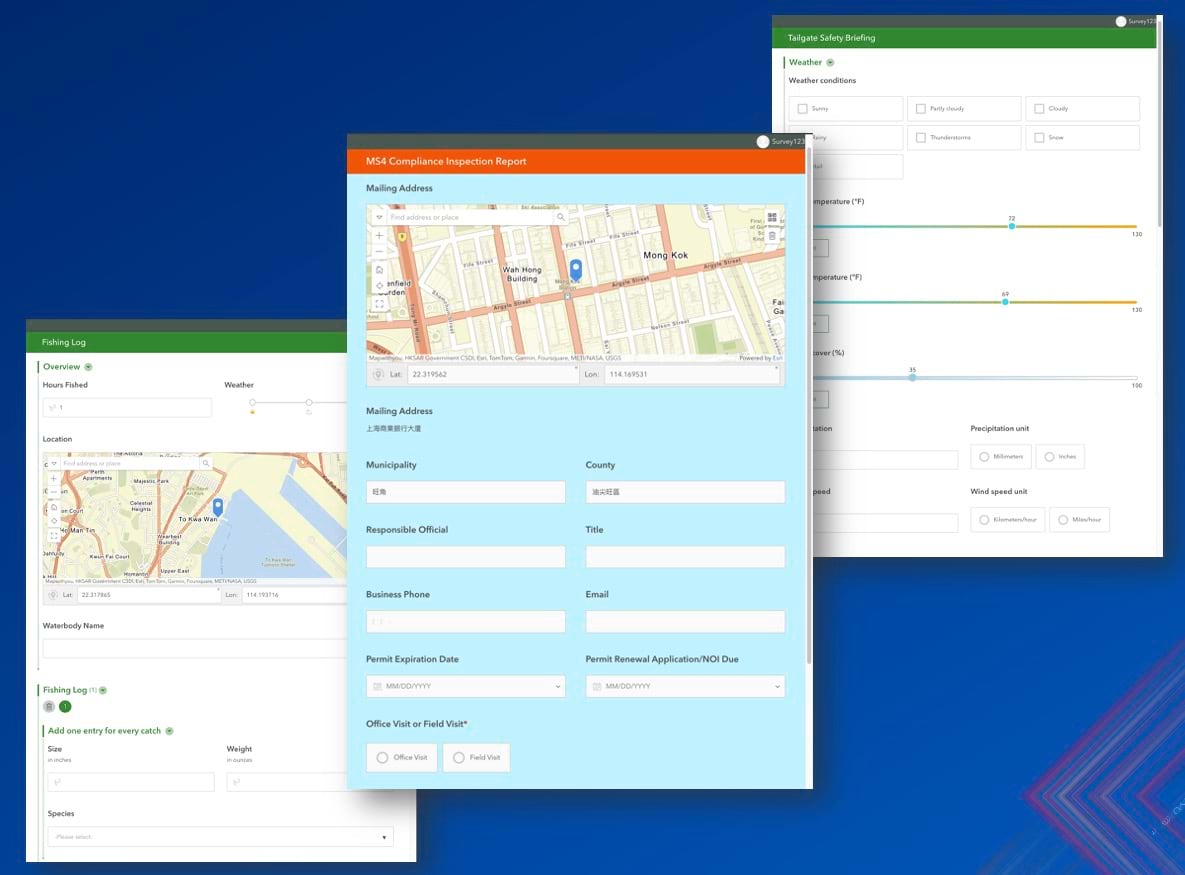The image size is (1185, 875).
Task: Click temperature slider handle at 72
Action: 1011,226
